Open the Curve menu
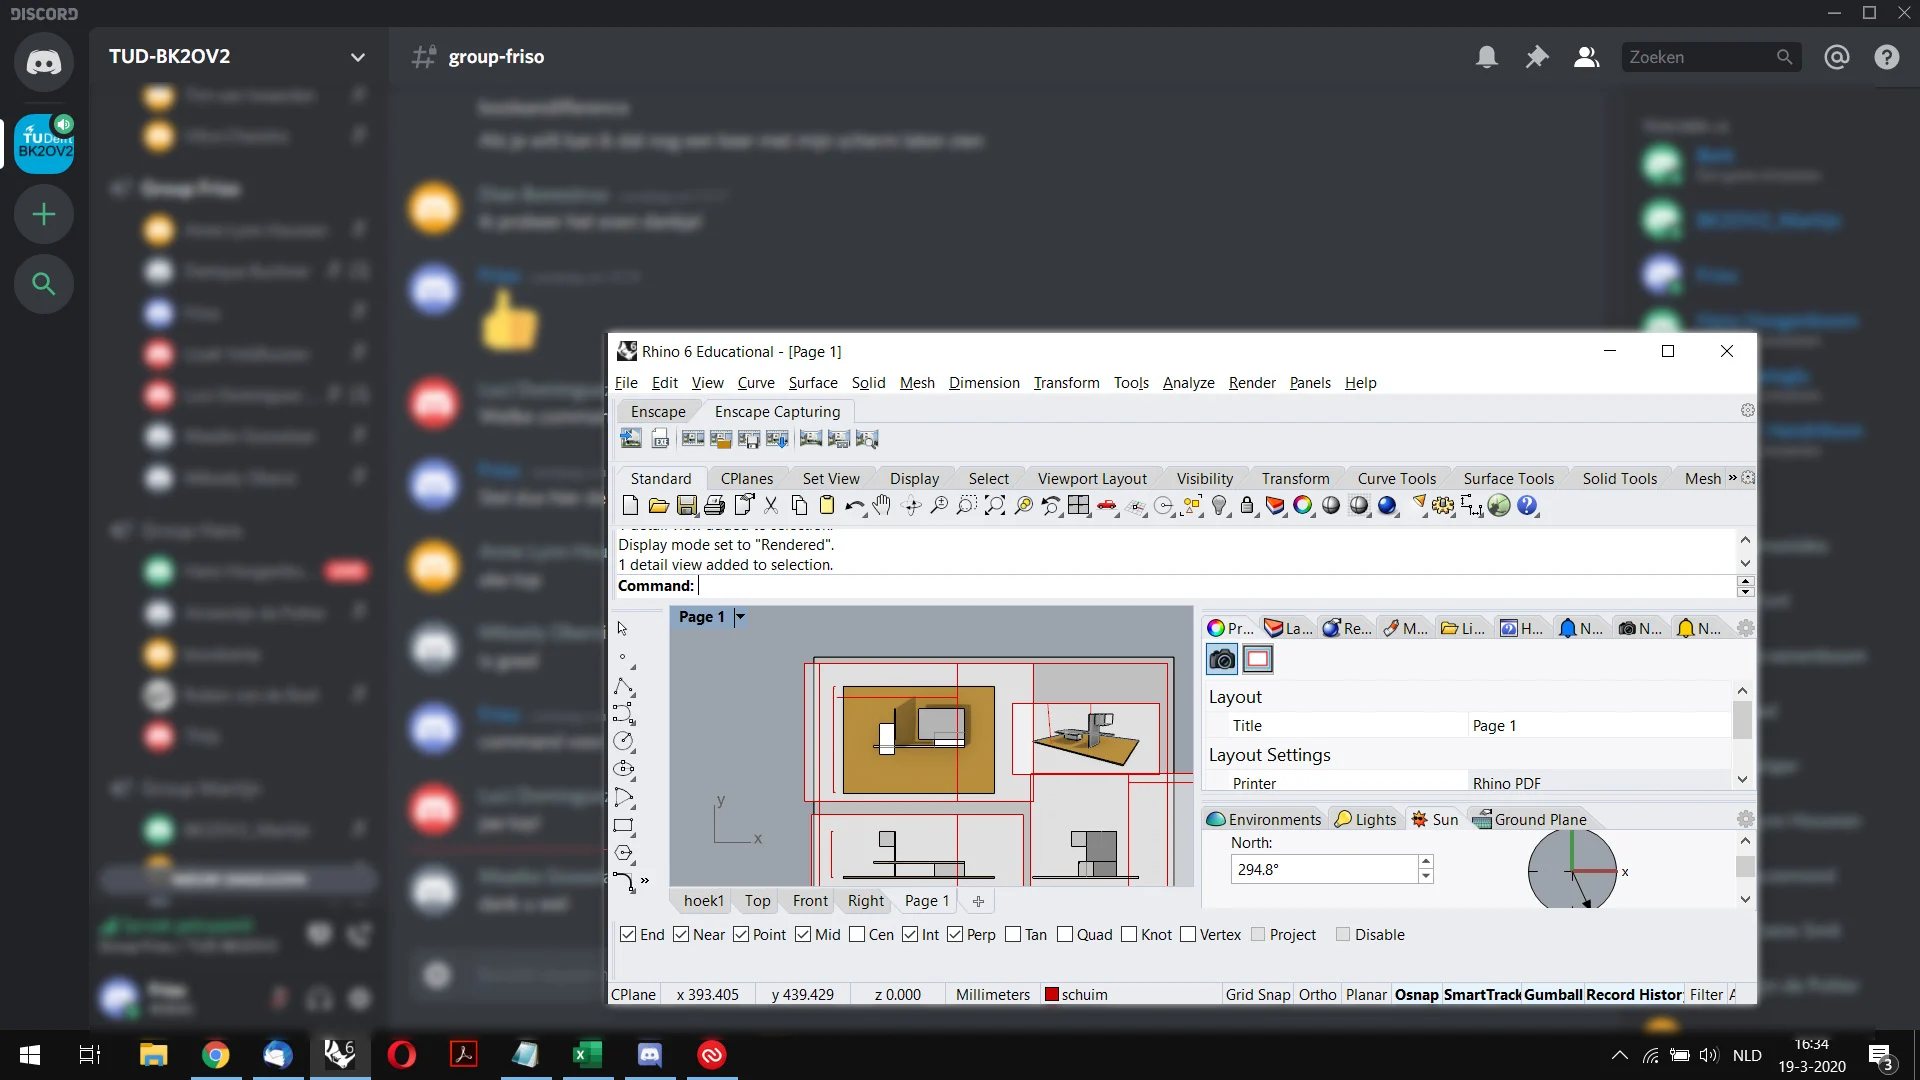Viewport: 1920px width, 1080px height. point(756,383)
